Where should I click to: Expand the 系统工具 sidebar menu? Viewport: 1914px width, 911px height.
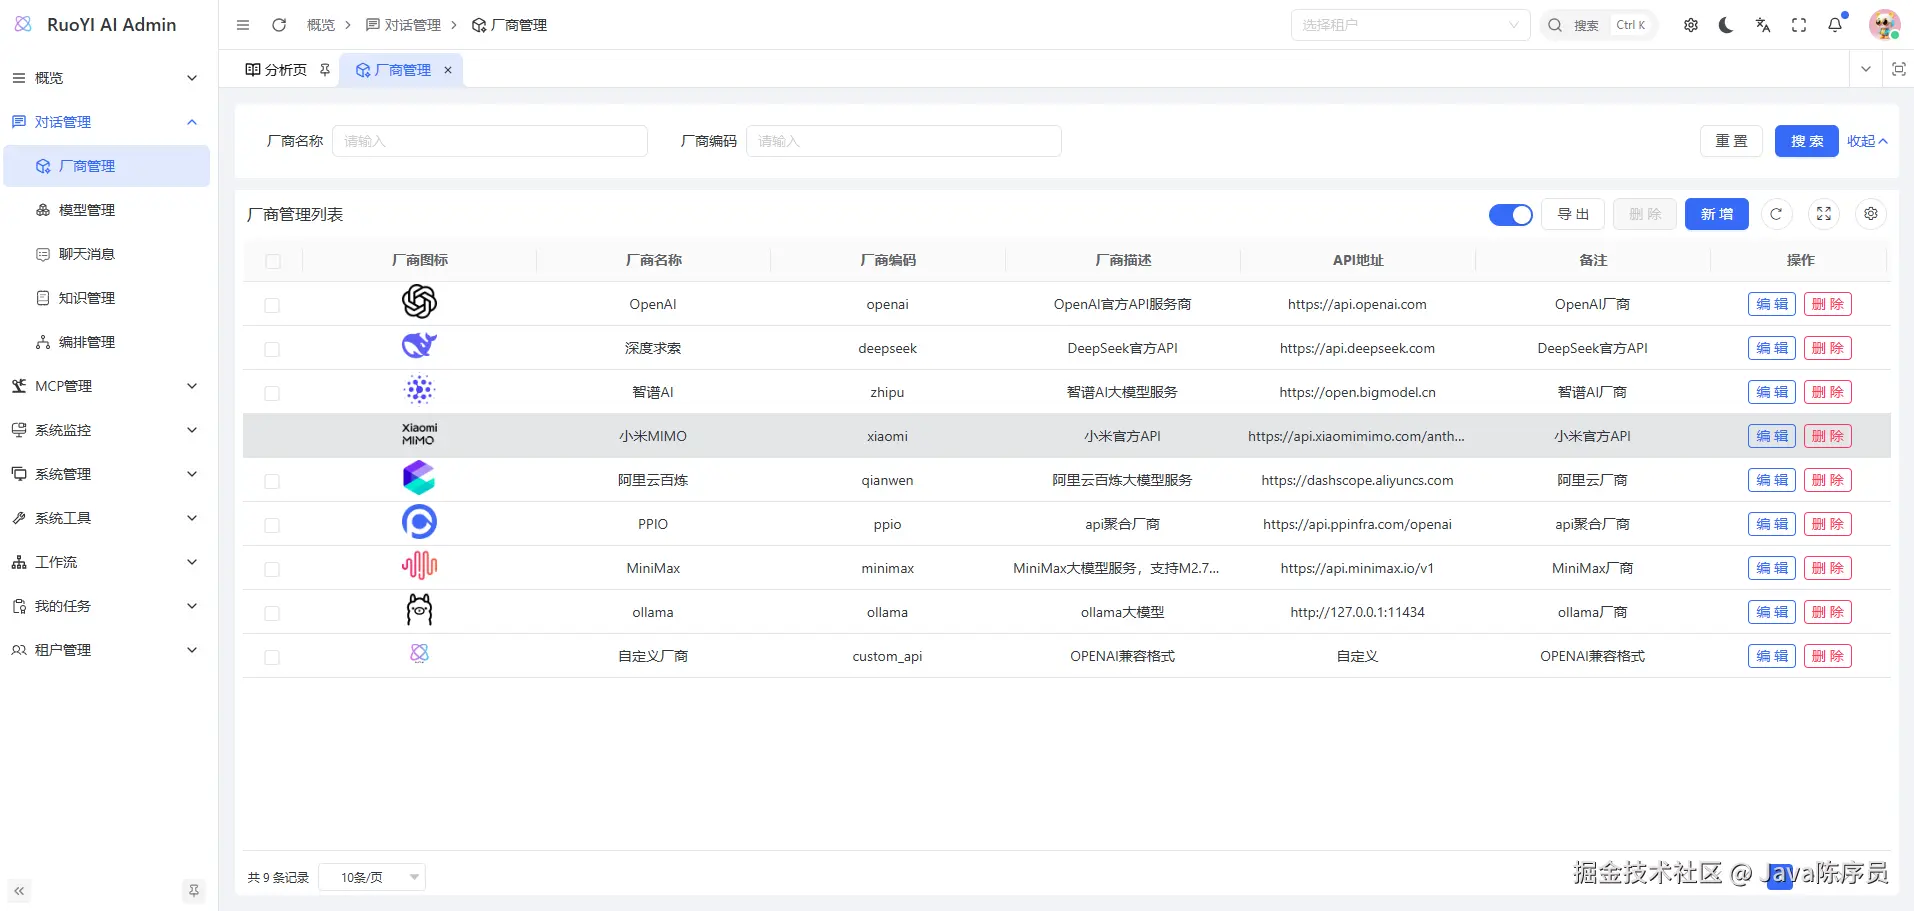coord(105,518)
